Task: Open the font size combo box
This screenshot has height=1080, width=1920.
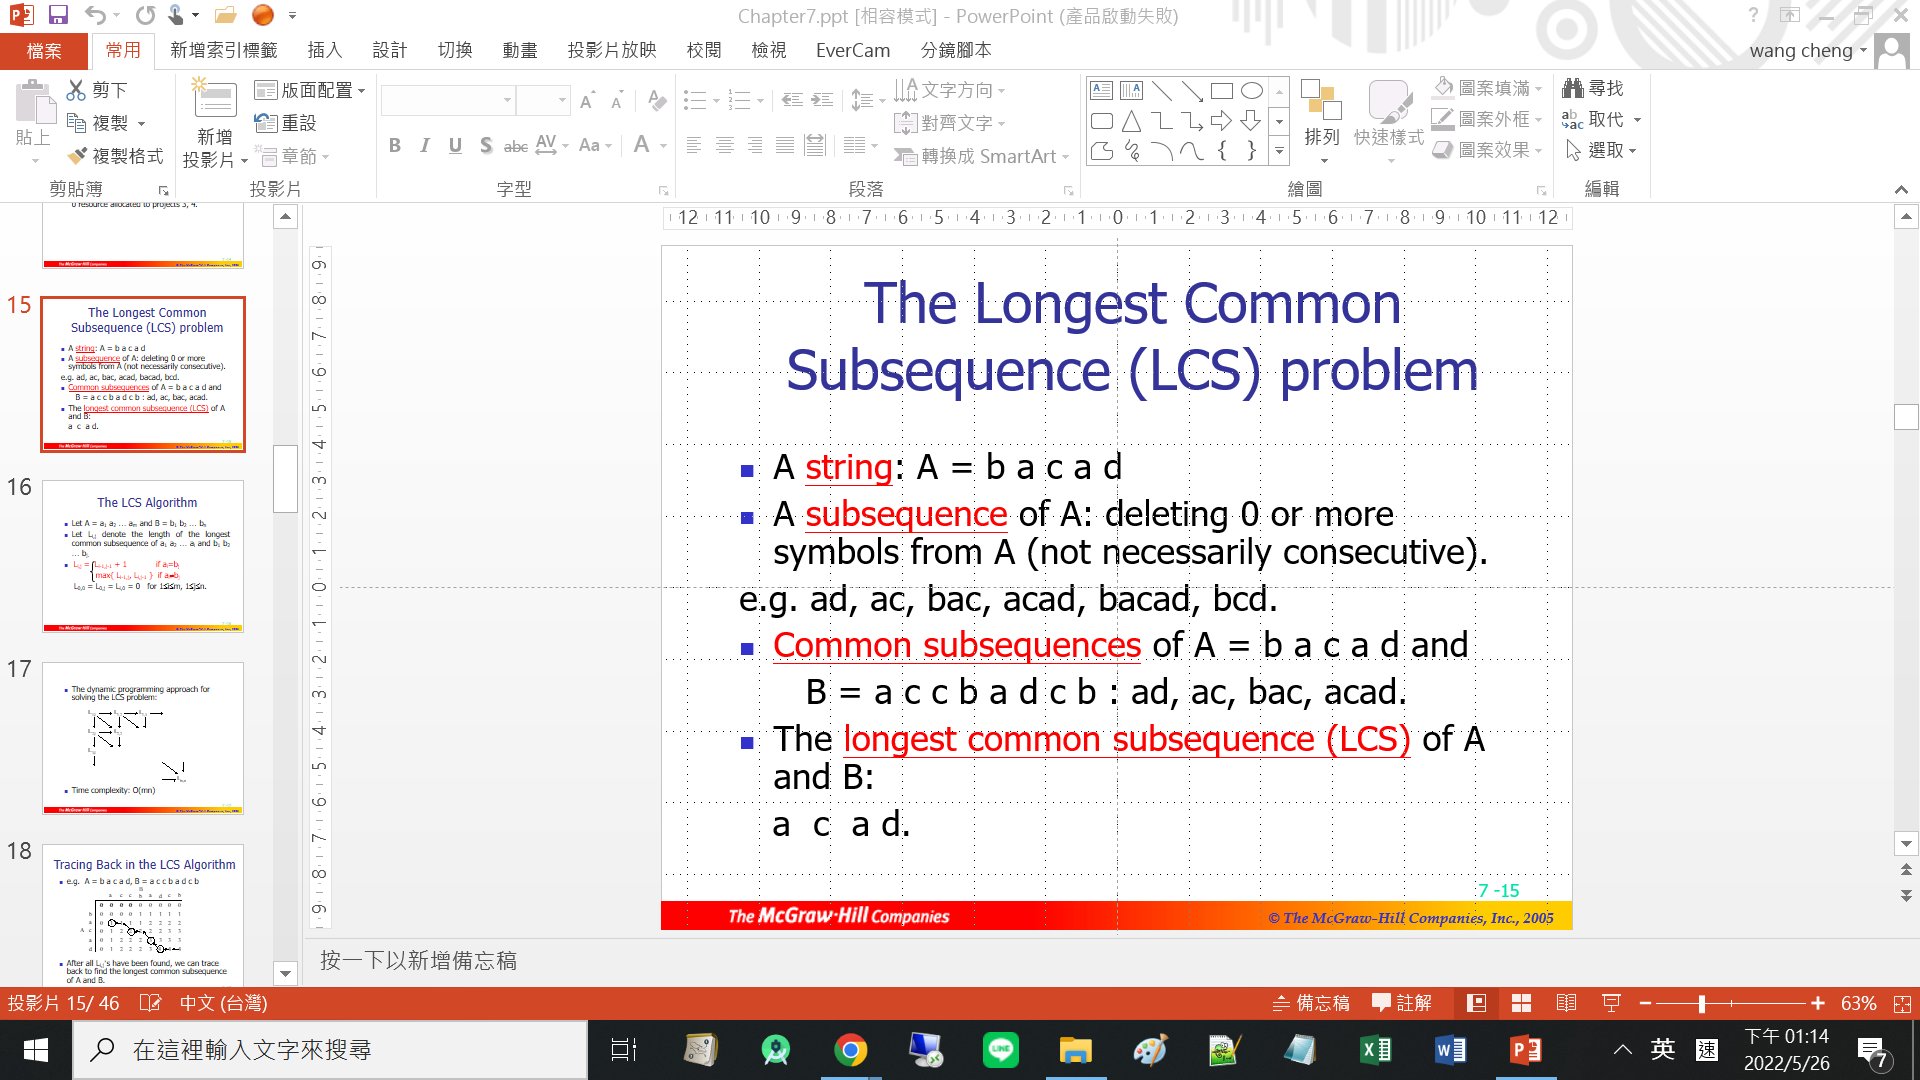Action: (x=544, y=100)
